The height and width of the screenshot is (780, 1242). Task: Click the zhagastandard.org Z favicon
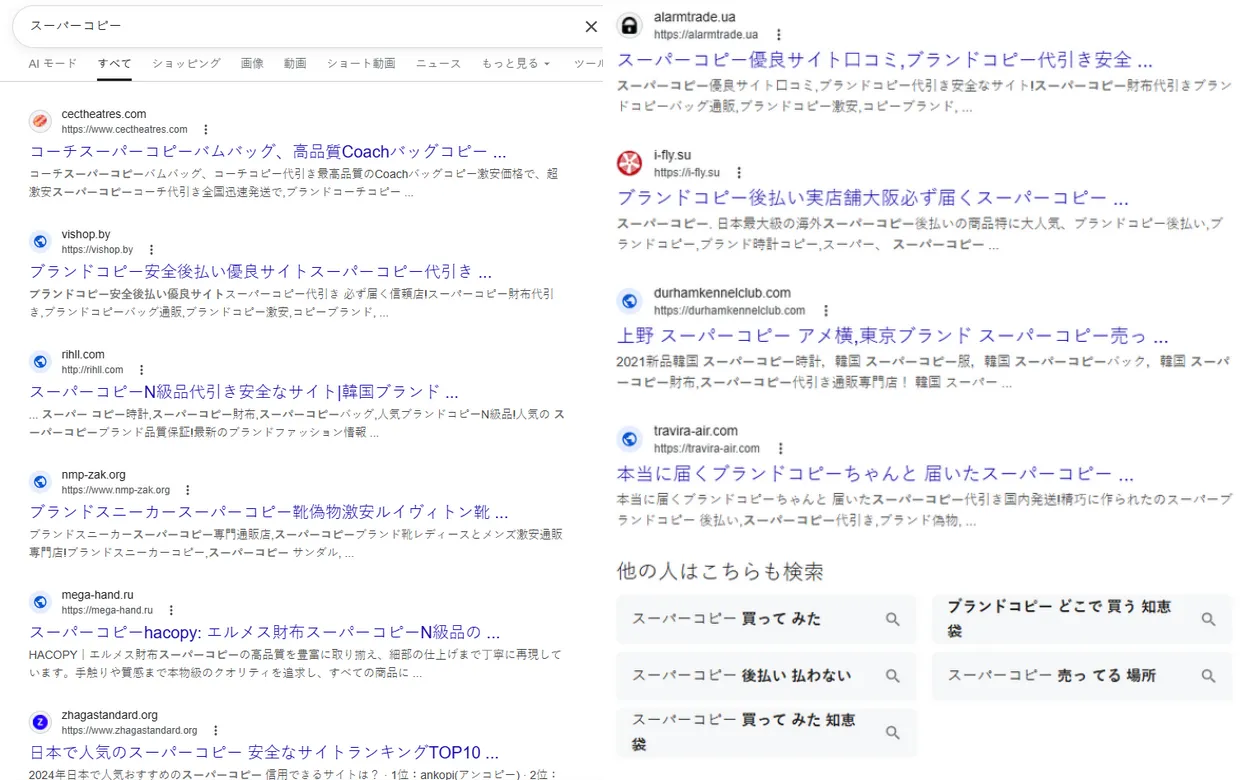point(40,722)
